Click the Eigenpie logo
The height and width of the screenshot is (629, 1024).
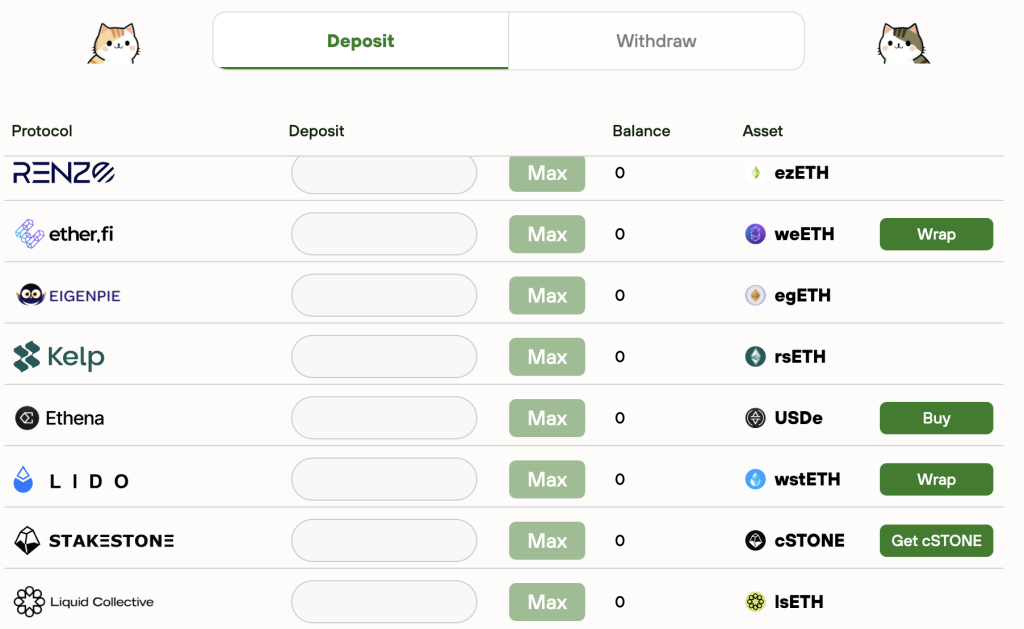31,295
